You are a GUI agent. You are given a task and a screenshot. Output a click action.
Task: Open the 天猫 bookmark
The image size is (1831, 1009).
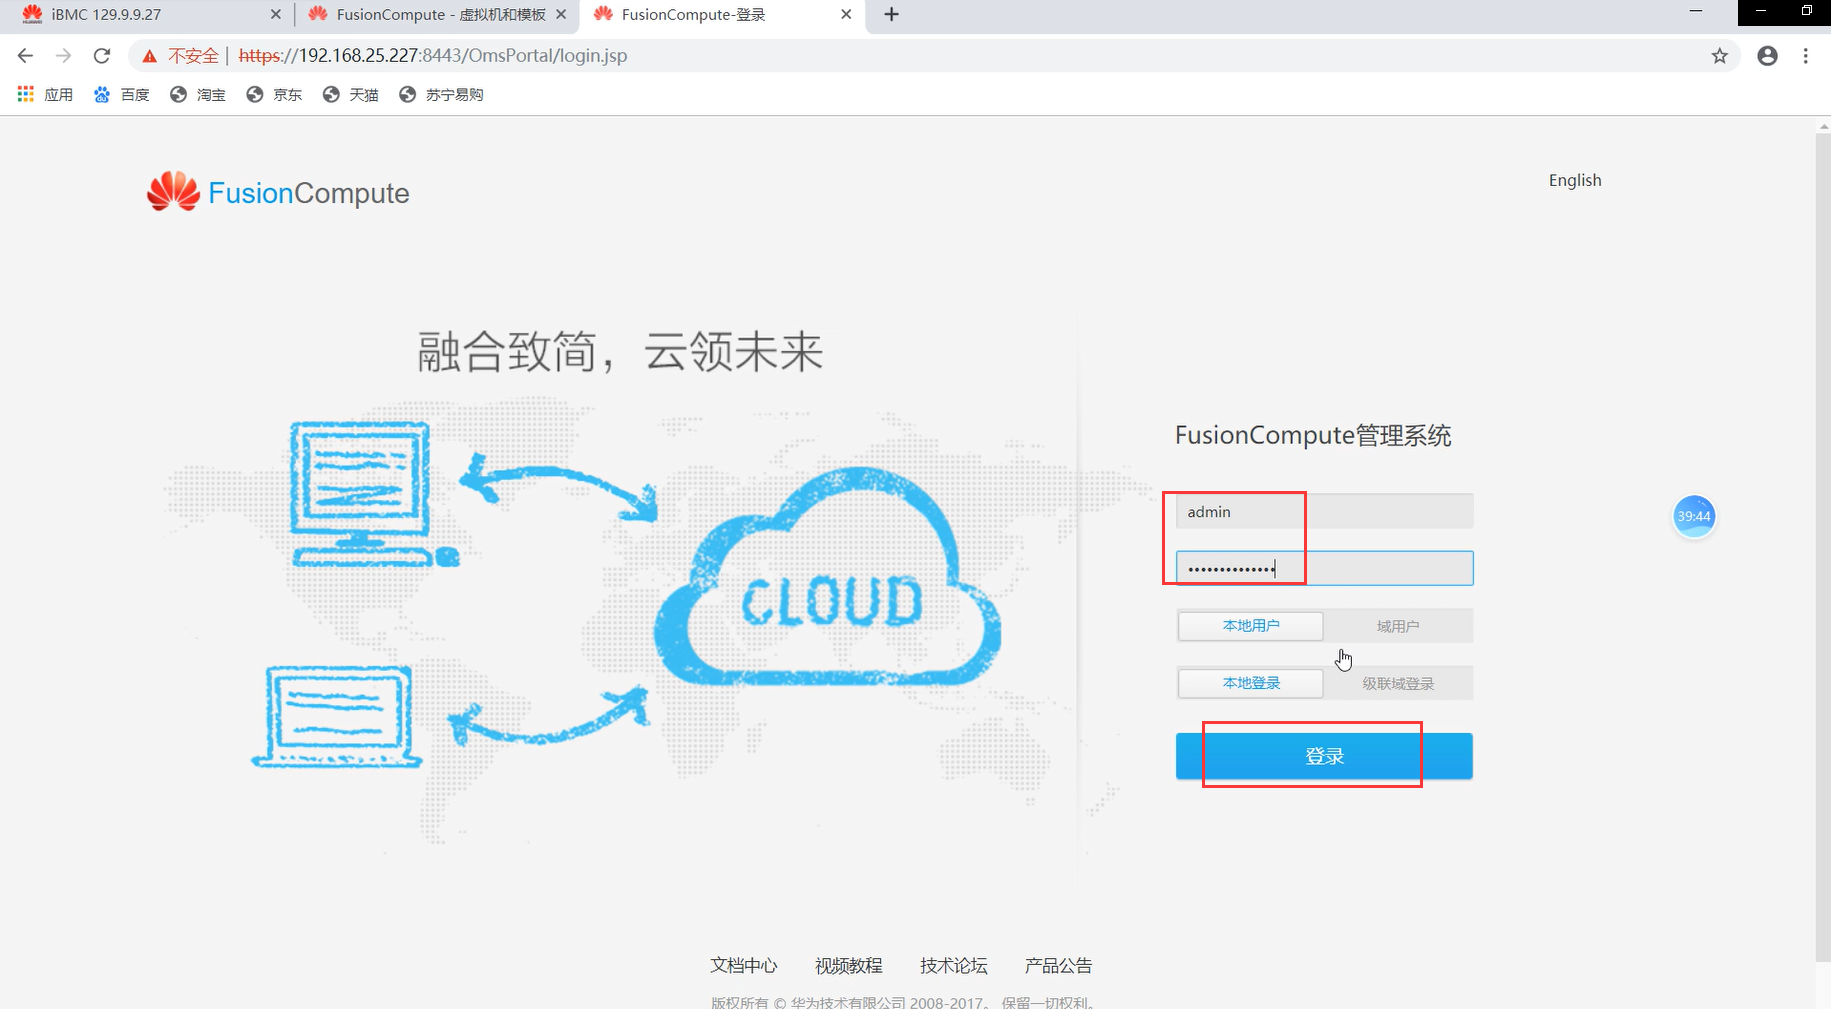click(351, 94)
